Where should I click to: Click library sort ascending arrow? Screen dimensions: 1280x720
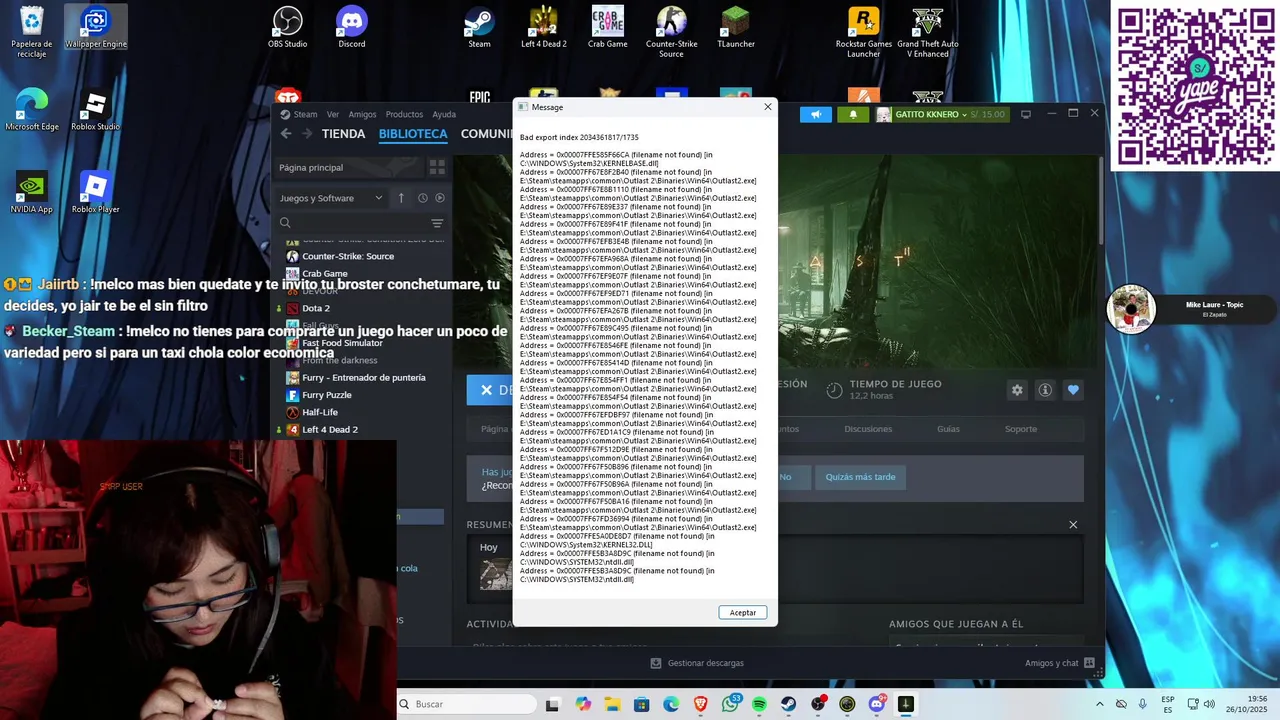pyautogui.click(x=401, y=198)
